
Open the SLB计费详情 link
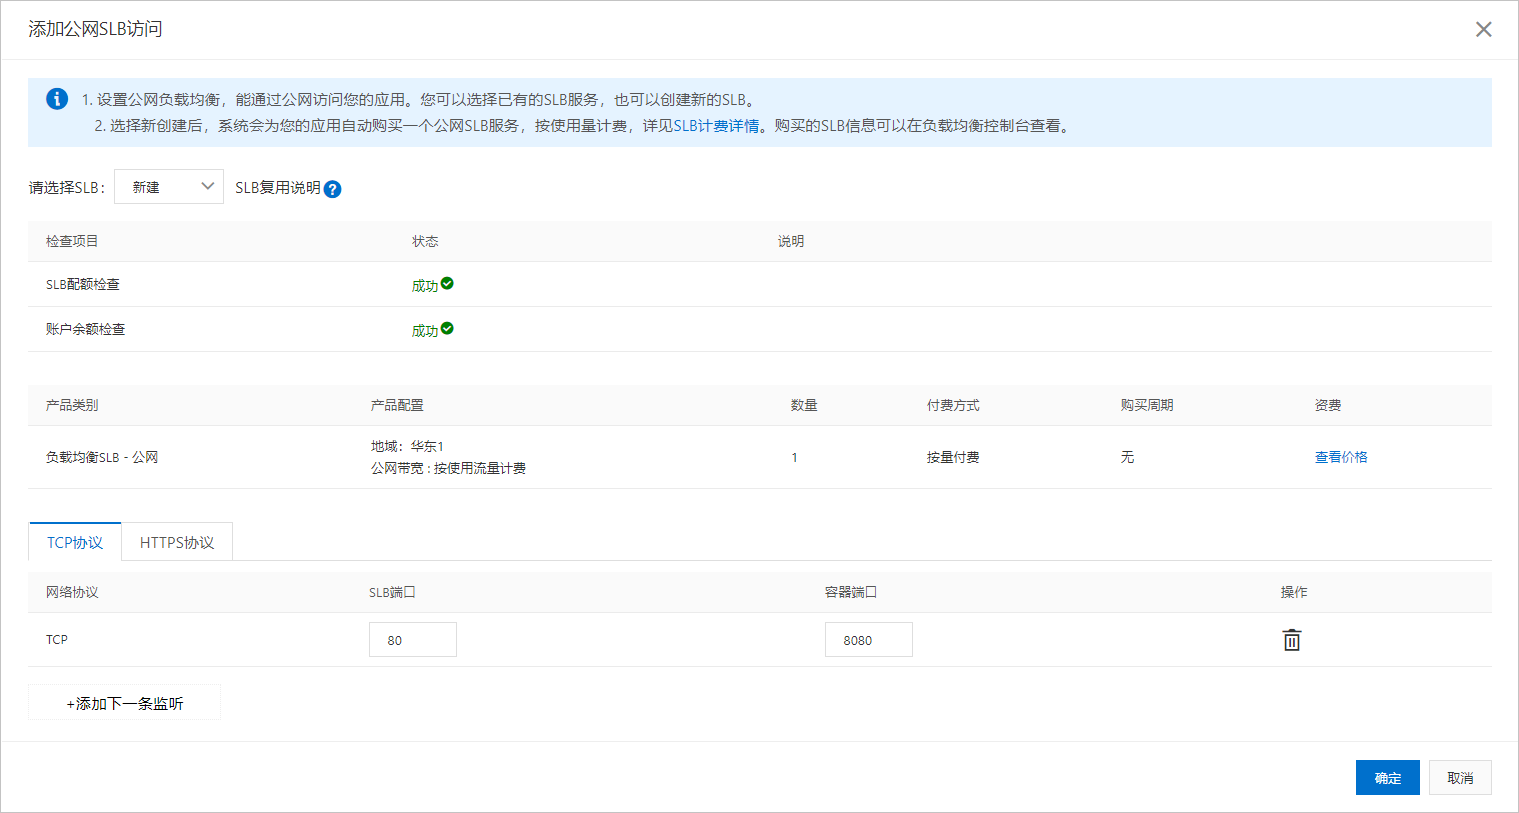point(716,126)
